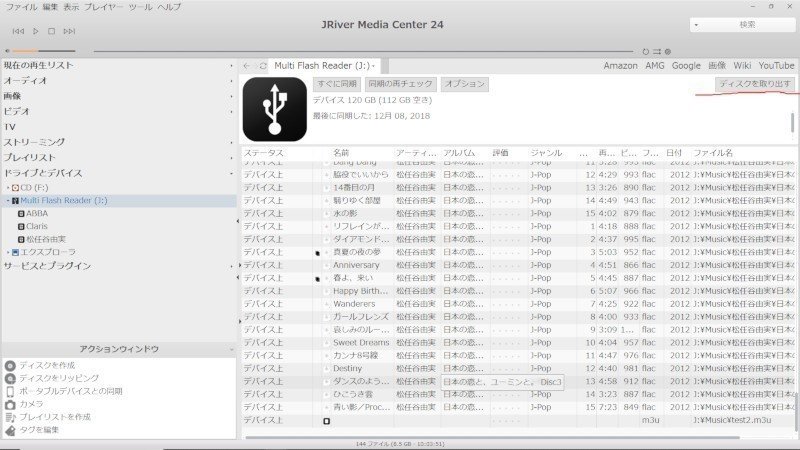This screenshot has width=800, height=450.
Task: Open the Claris folder icon
Action: point(21,227)
